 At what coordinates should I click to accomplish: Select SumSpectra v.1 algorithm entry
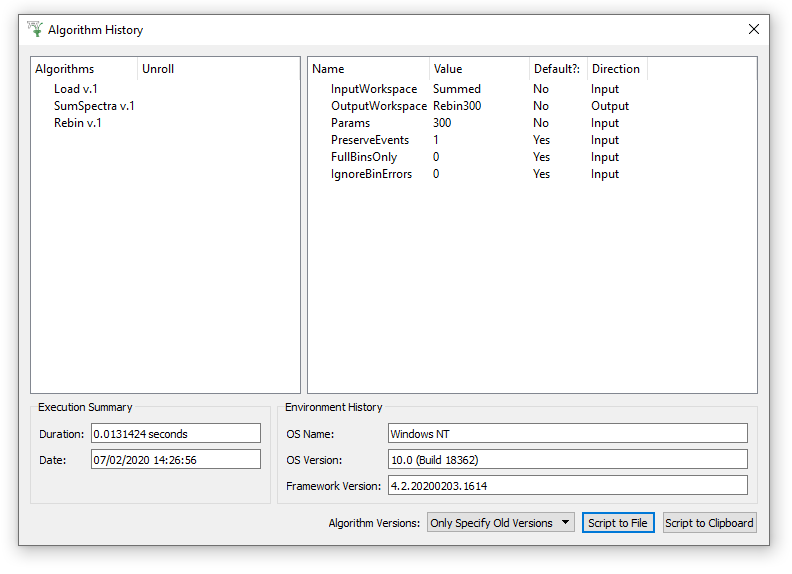tap(94, 106)
